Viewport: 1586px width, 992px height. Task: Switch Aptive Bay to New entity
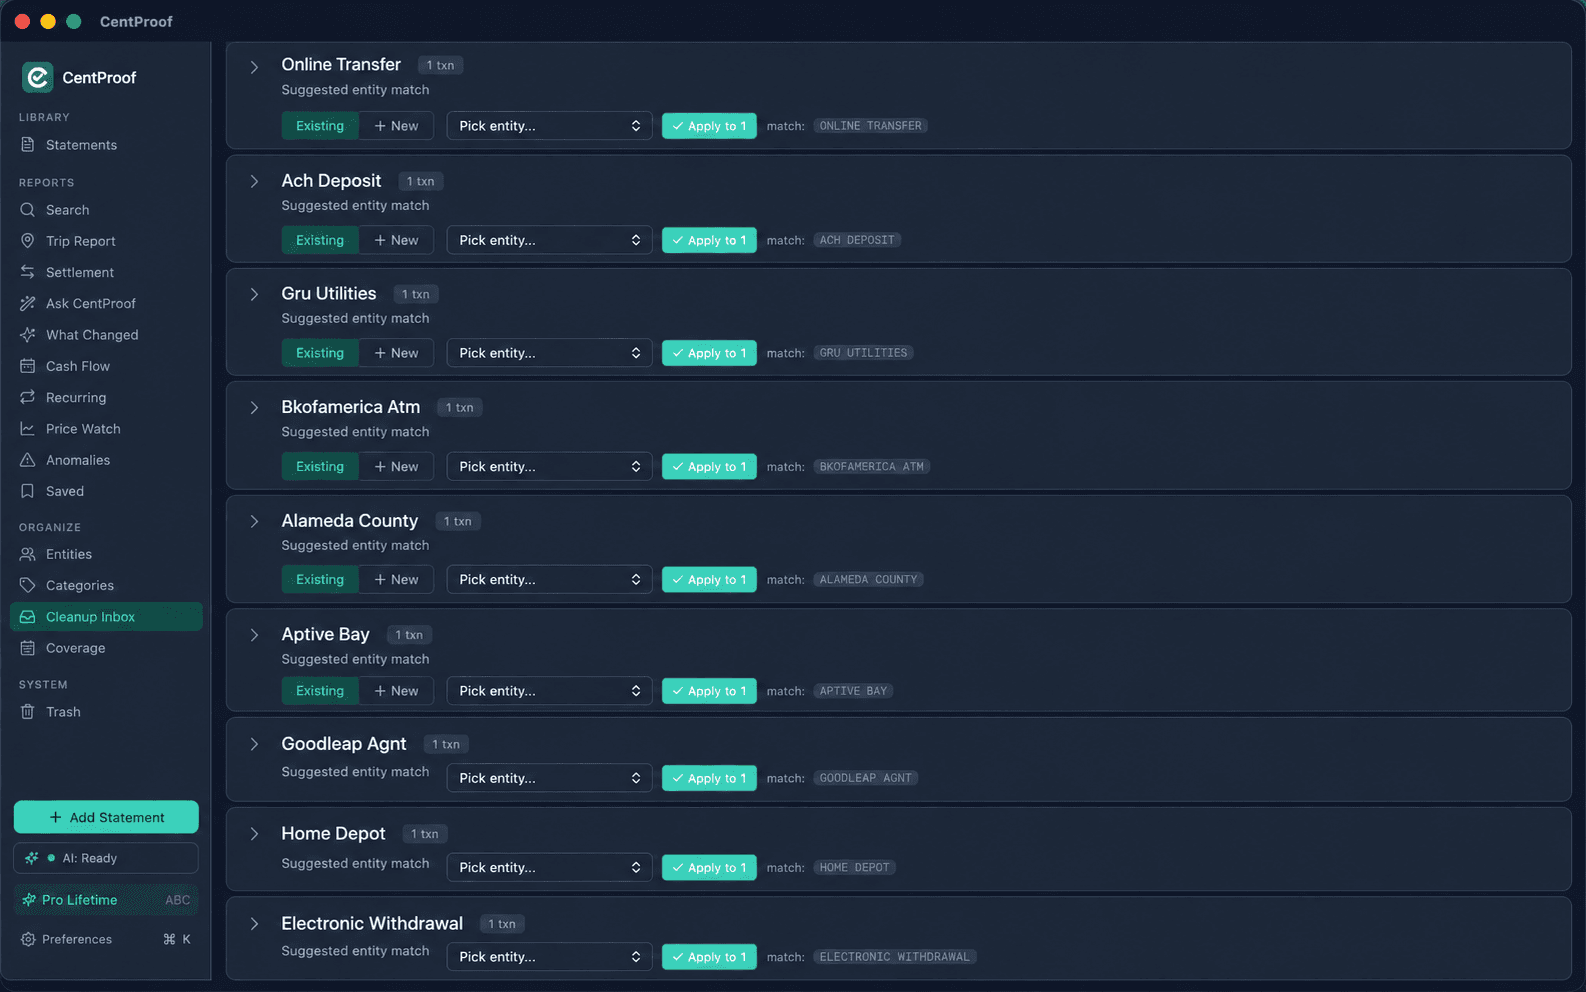pos(396,691)
